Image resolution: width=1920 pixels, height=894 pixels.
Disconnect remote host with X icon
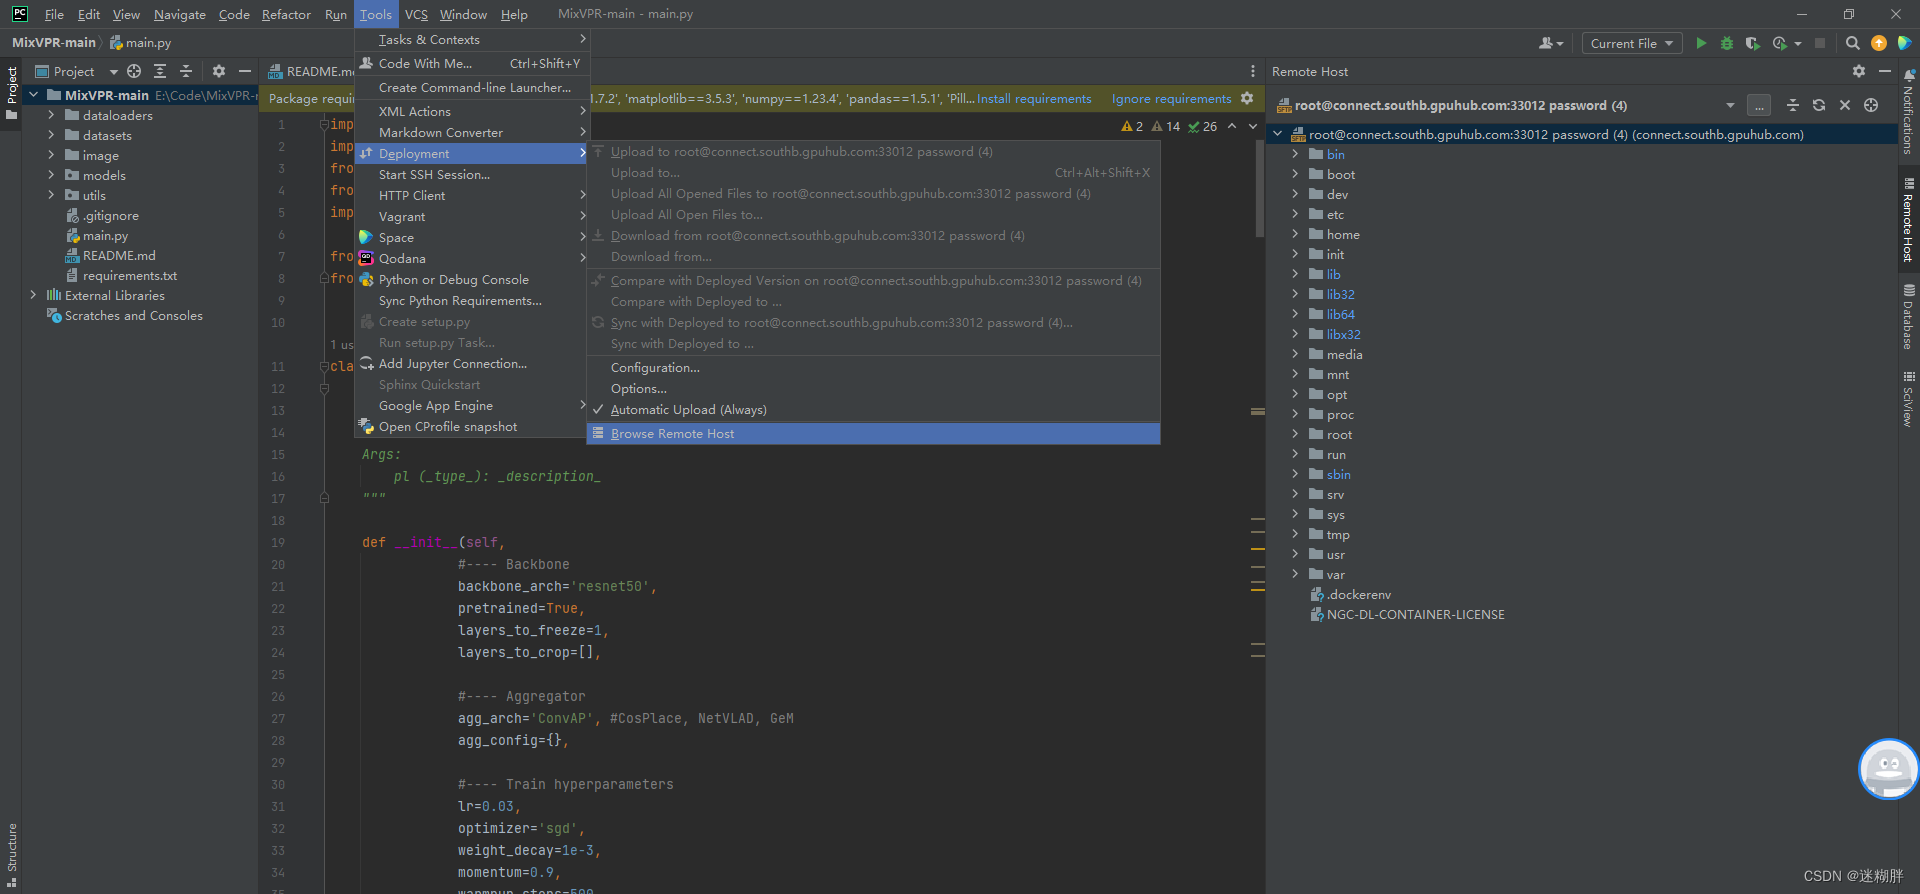(x=1845, y=105)
